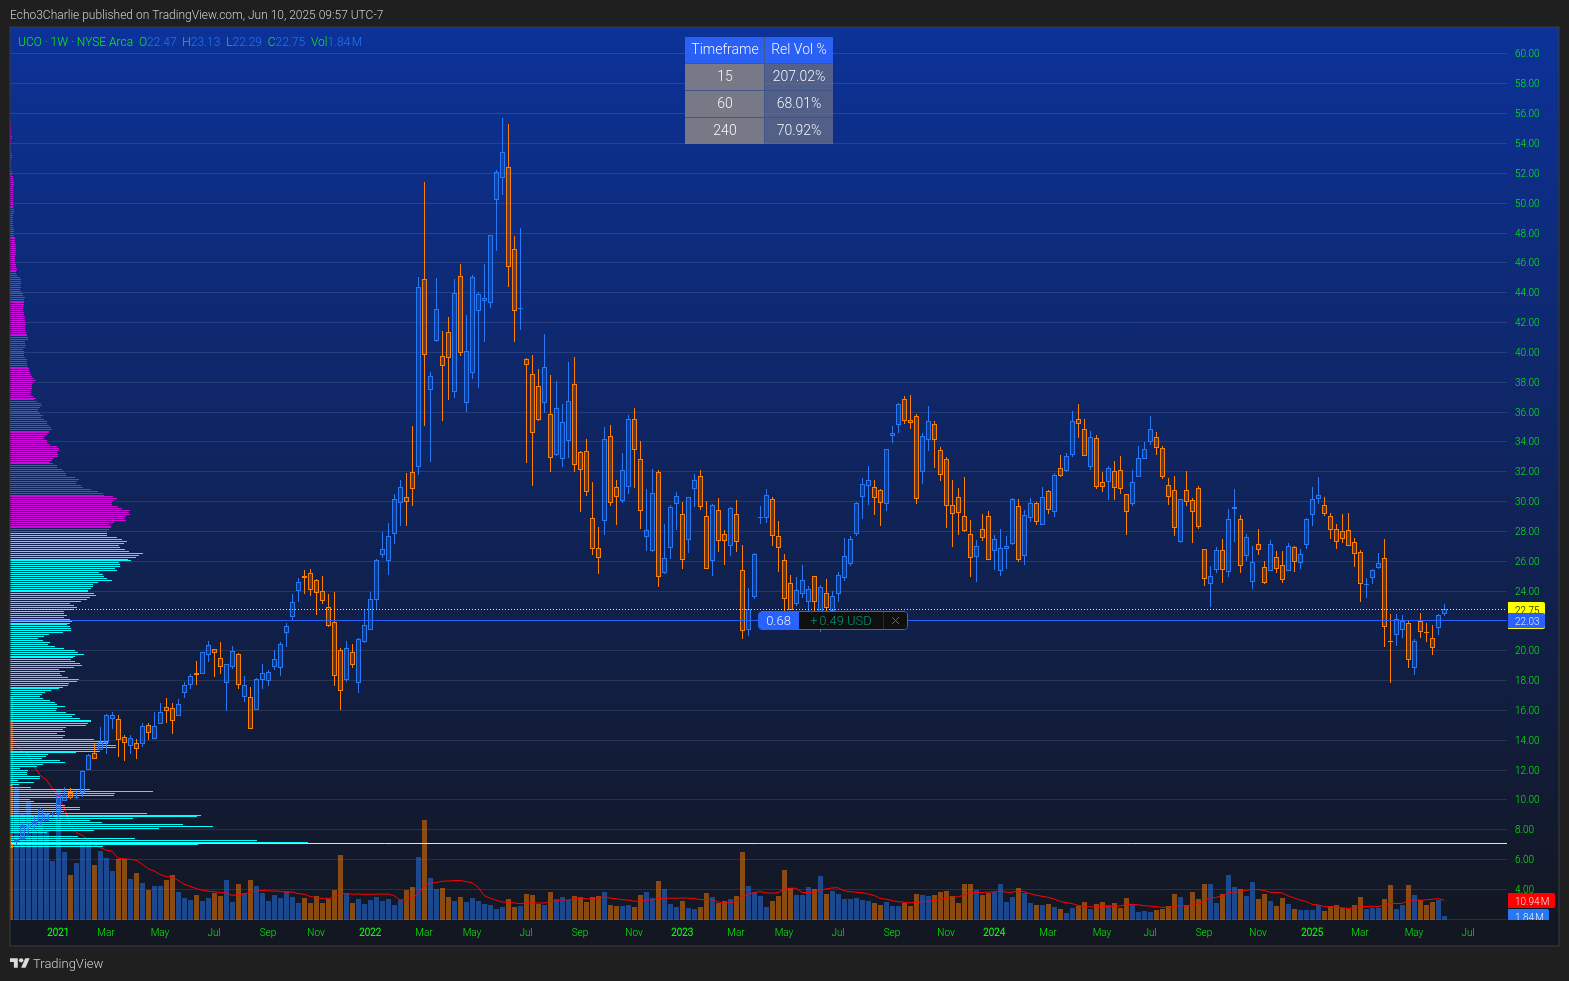Click the 2023 label on time axis
The height and width of the screenshot is (981, 1569).
[682, 932]
